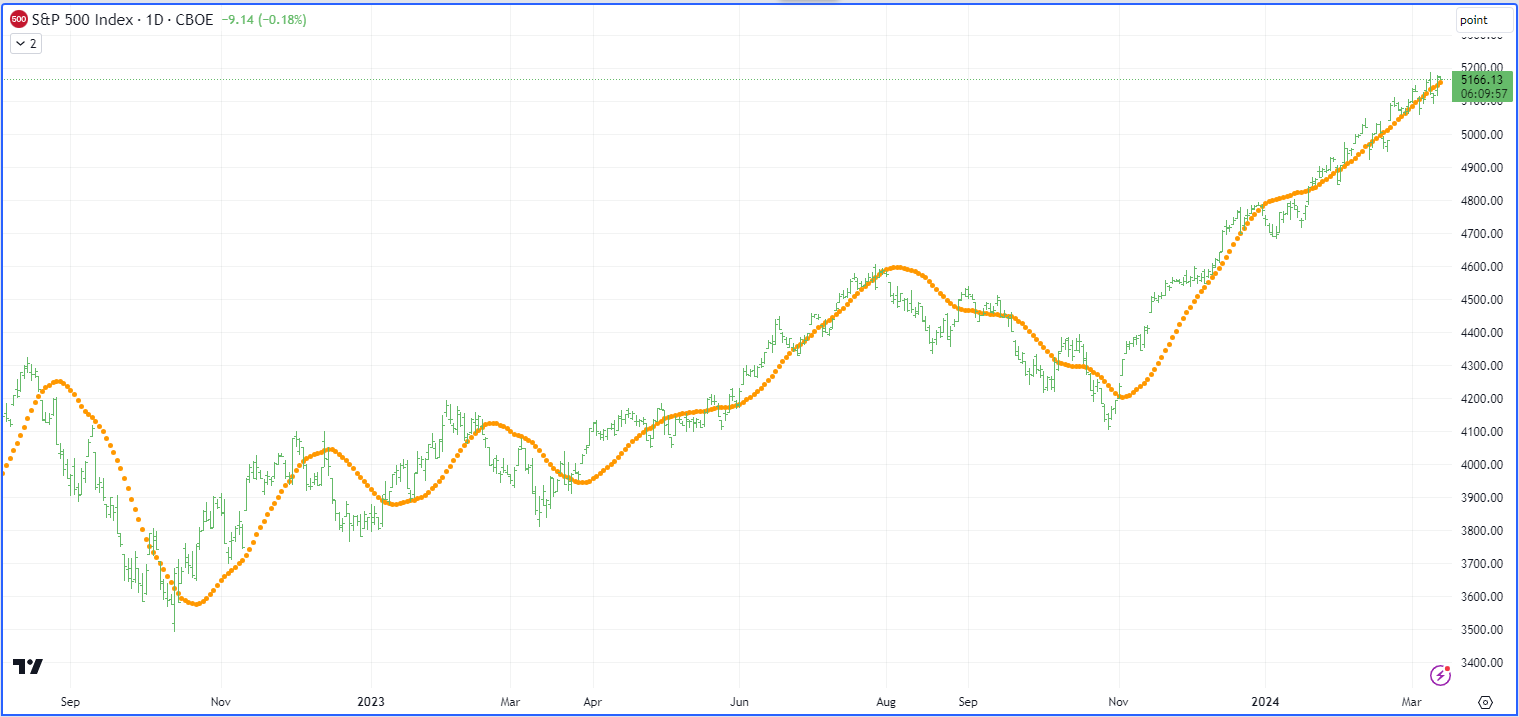1519x717 pixels.
Task: Click the 4000.00 price axis label
Action: (1483, 465)
